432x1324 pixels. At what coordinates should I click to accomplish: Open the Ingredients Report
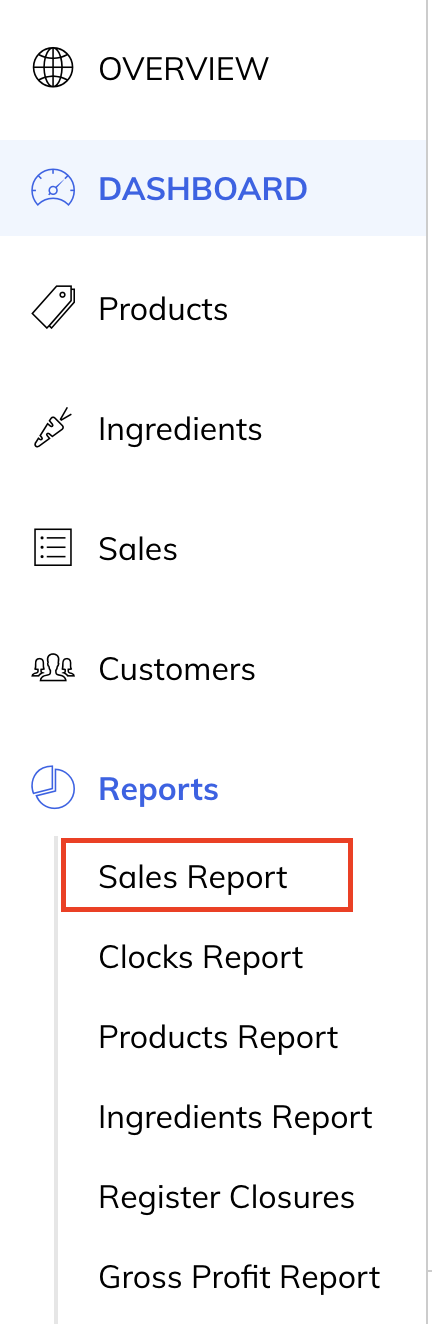point(235,1117)
